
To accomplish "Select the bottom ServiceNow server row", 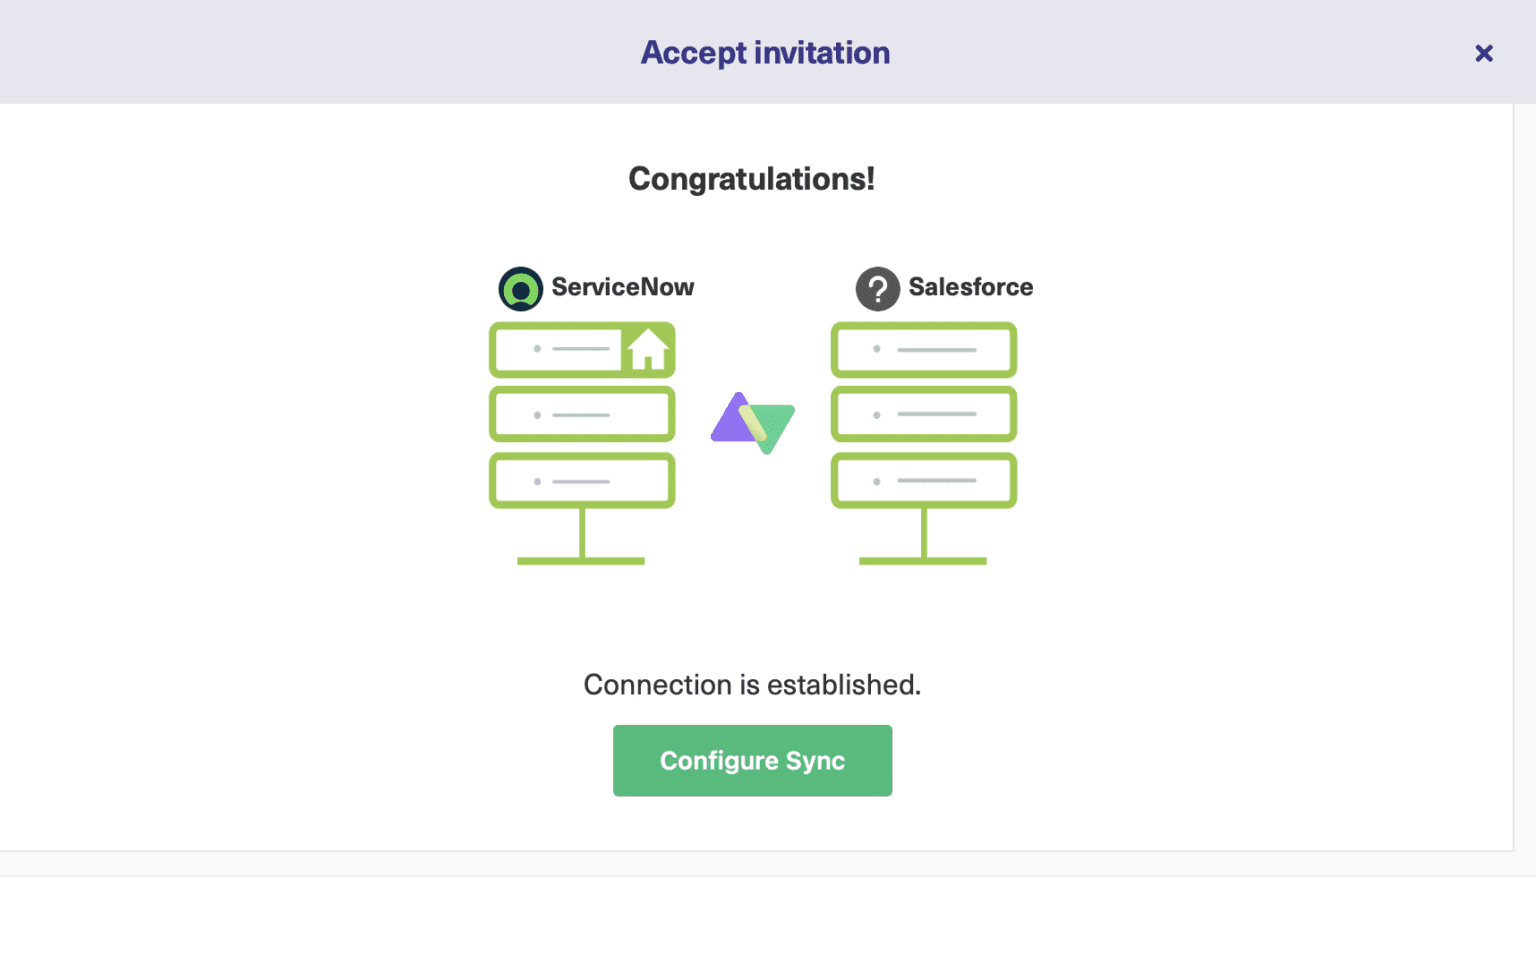I will (582, 480).
